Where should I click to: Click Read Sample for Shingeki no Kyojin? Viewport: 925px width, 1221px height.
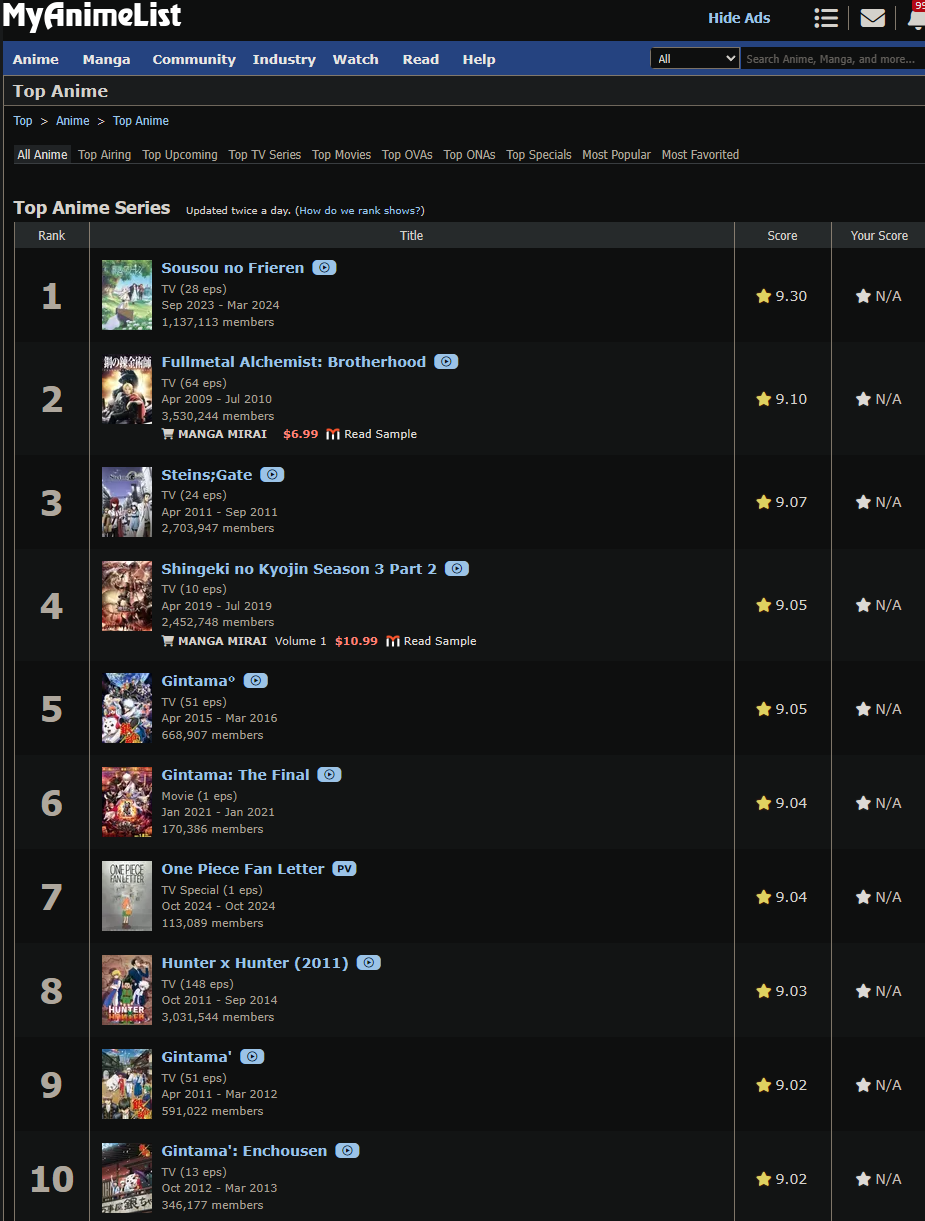click(x=440, y=641)
